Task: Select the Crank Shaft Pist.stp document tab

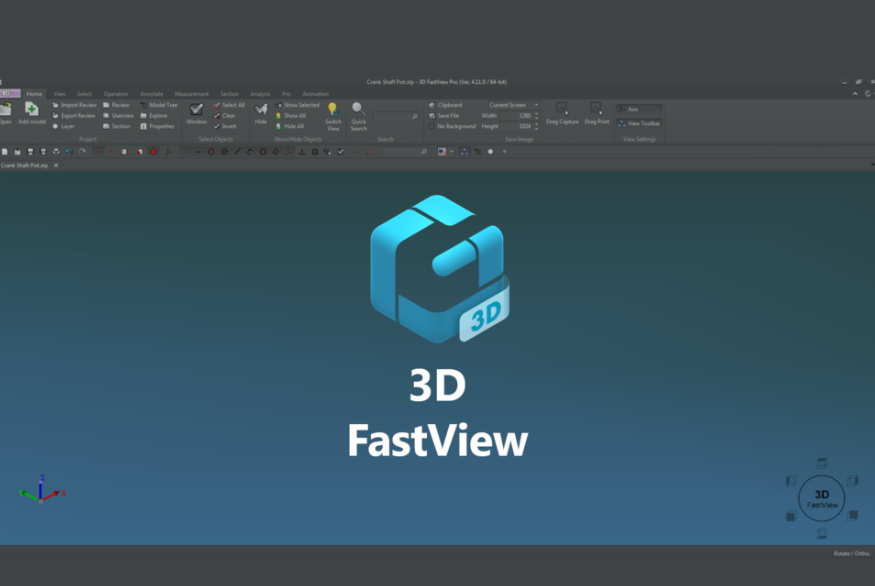Action: [x=25, y=165]
